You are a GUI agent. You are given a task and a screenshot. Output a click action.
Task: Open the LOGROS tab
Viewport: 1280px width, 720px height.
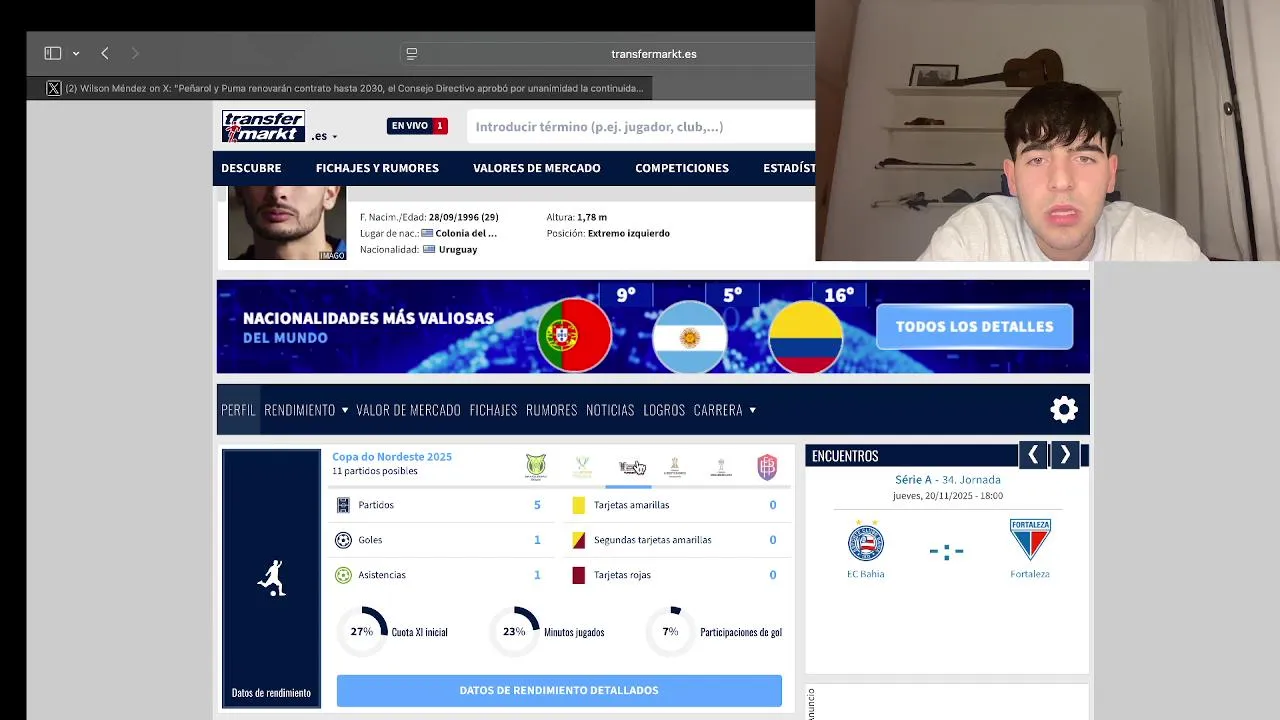coord(664,410)
